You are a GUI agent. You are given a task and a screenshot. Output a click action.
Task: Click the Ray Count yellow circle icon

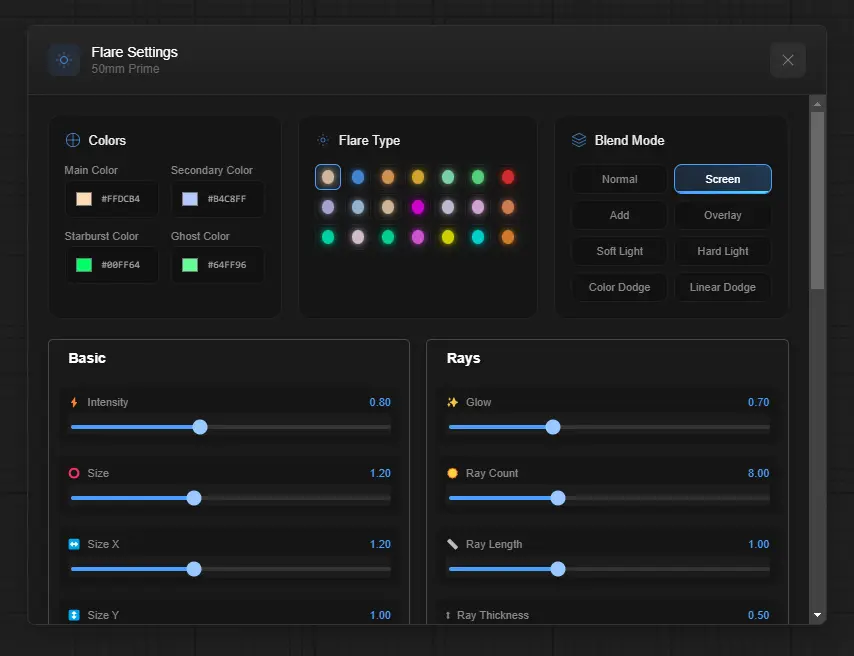[x=452, y=474]
